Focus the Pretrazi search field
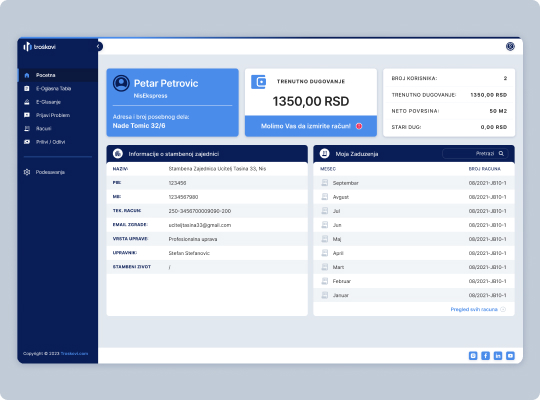This screenshot has width=540, height=400. coord(475,154)
